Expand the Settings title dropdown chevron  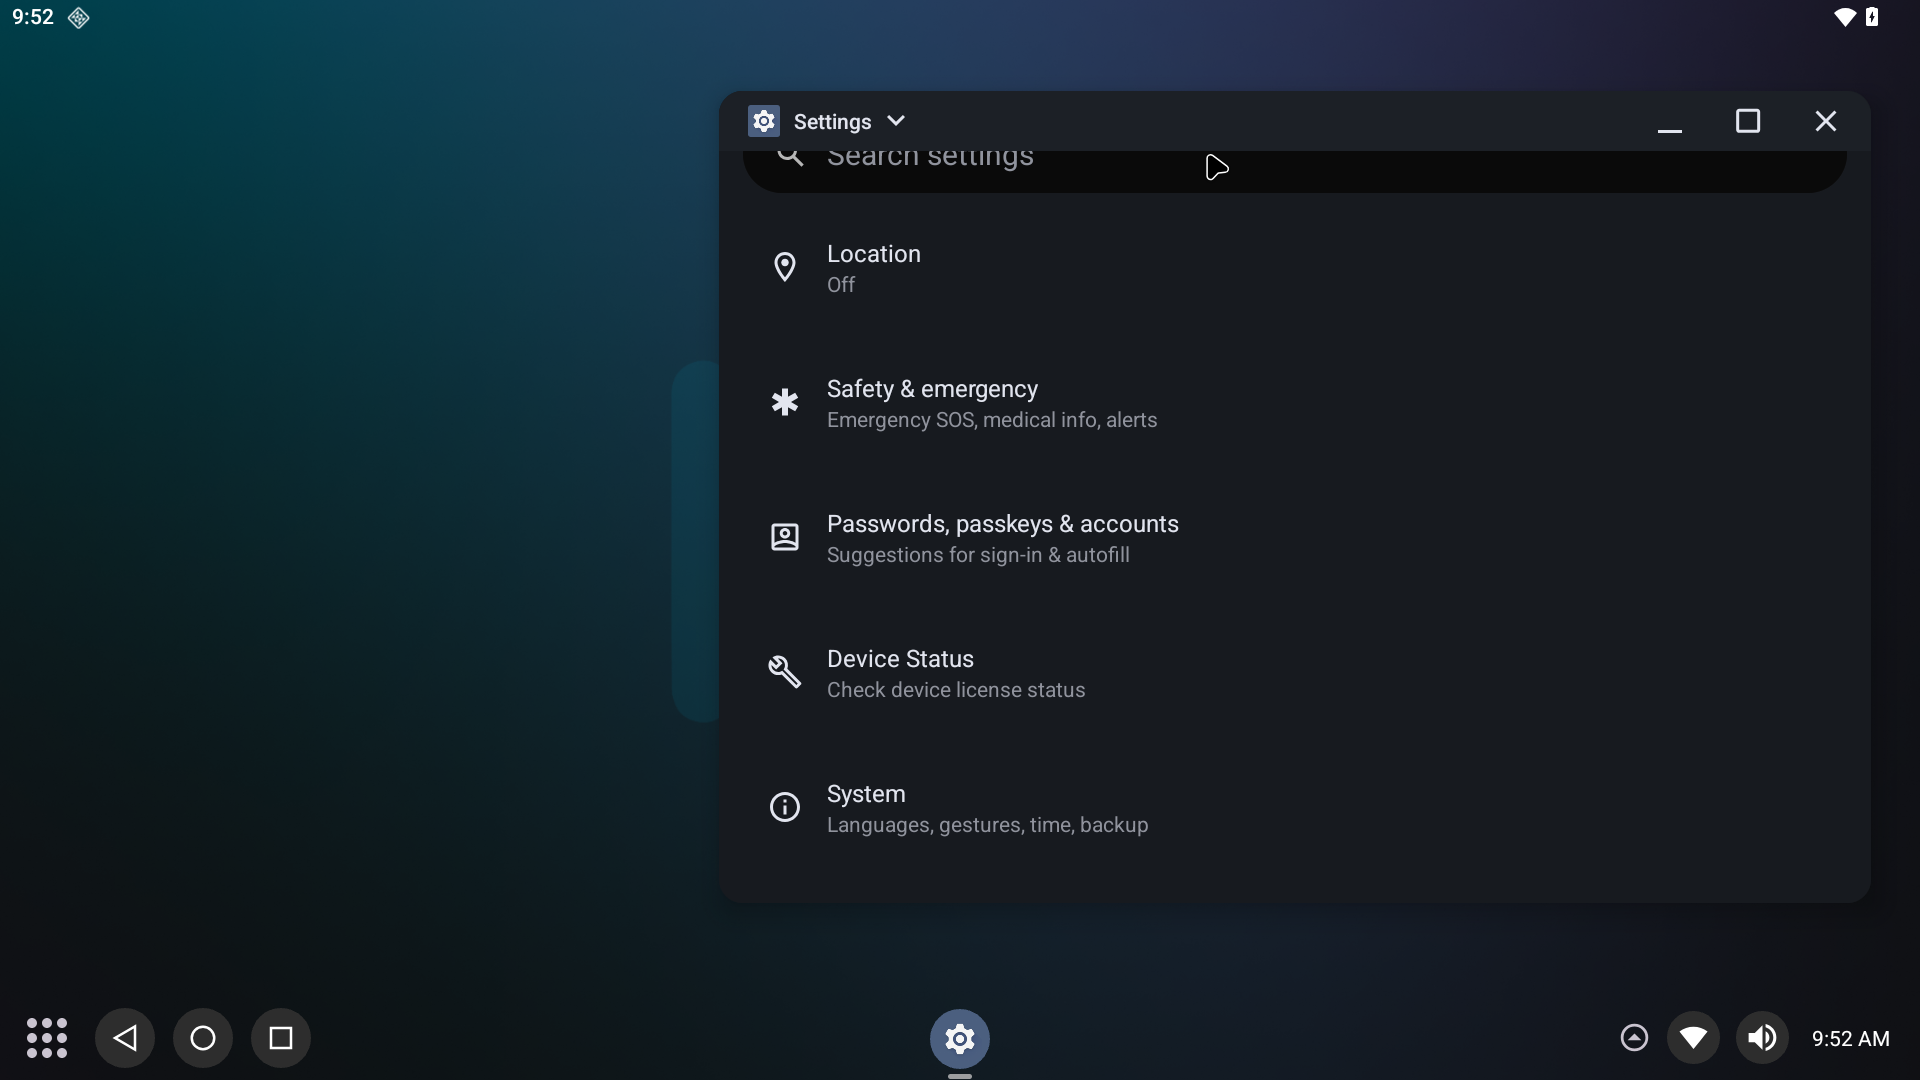pyautogui.click(x=896, y=121)
